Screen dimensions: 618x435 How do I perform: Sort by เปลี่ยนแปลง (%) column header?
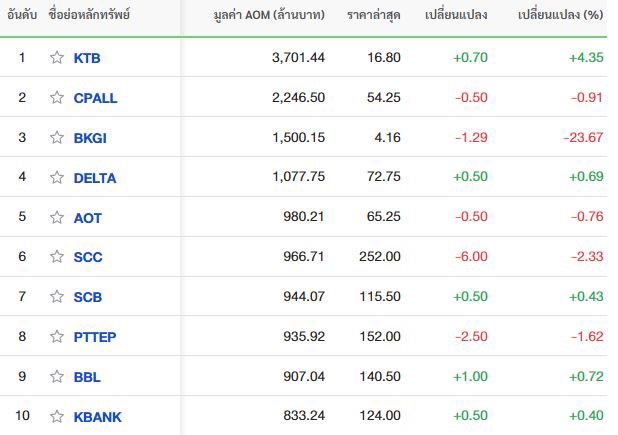[x=560, y=15]
